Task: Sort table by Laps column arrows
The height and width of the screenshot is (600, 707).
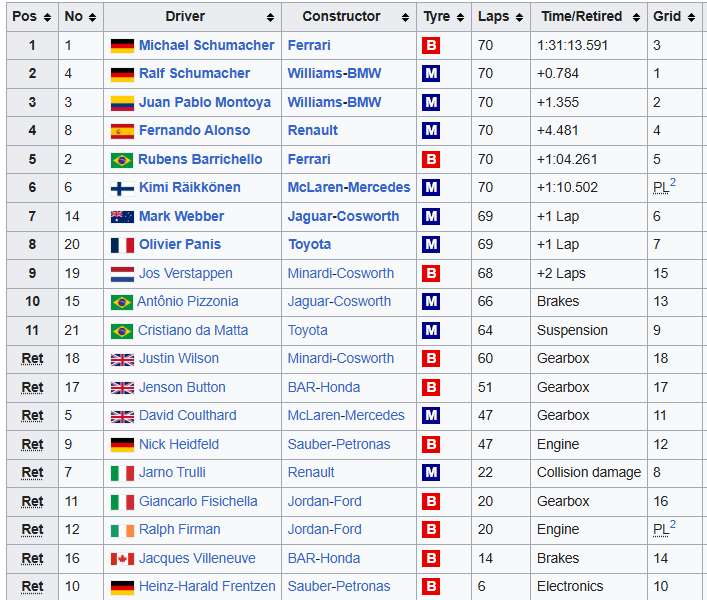Action: click(x=519, y=17)
